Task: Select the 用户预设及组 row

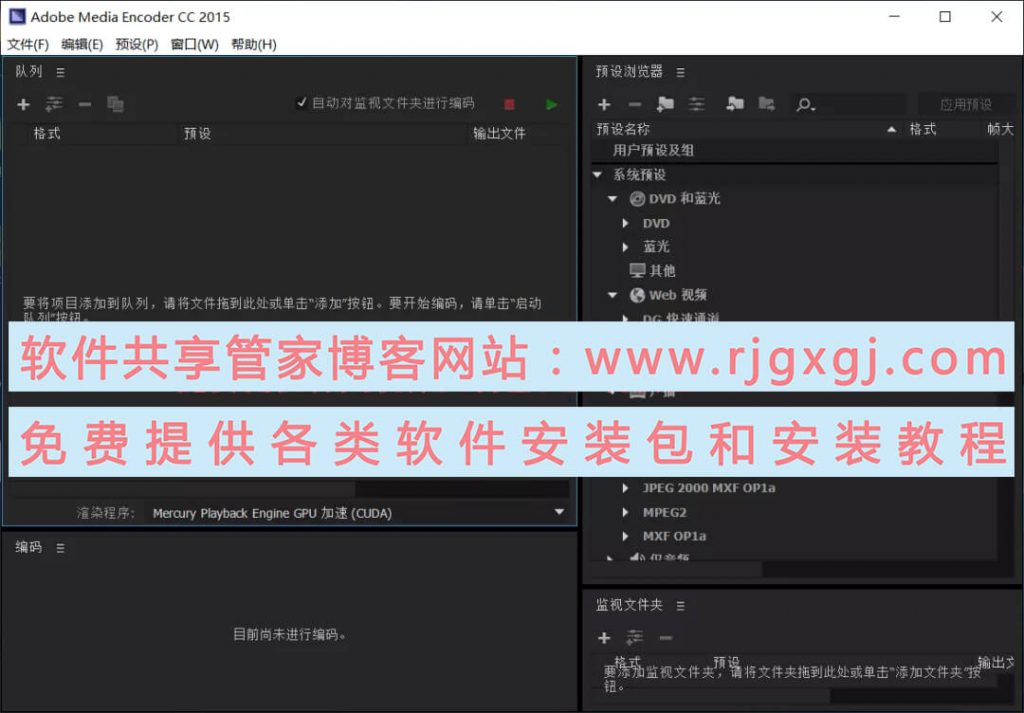Action: pos(794,151)
